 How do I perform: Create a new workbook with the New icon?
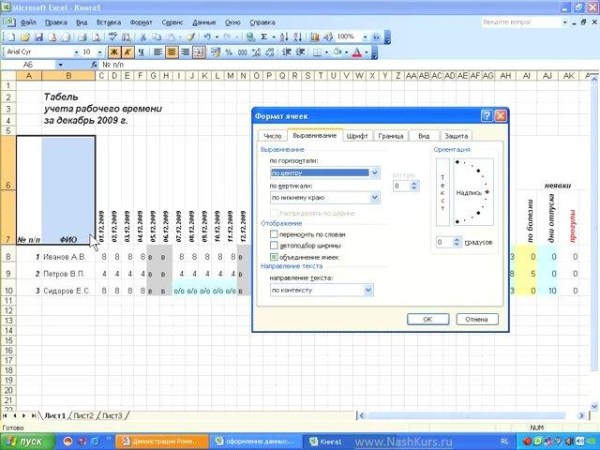[x=11, y=37]
